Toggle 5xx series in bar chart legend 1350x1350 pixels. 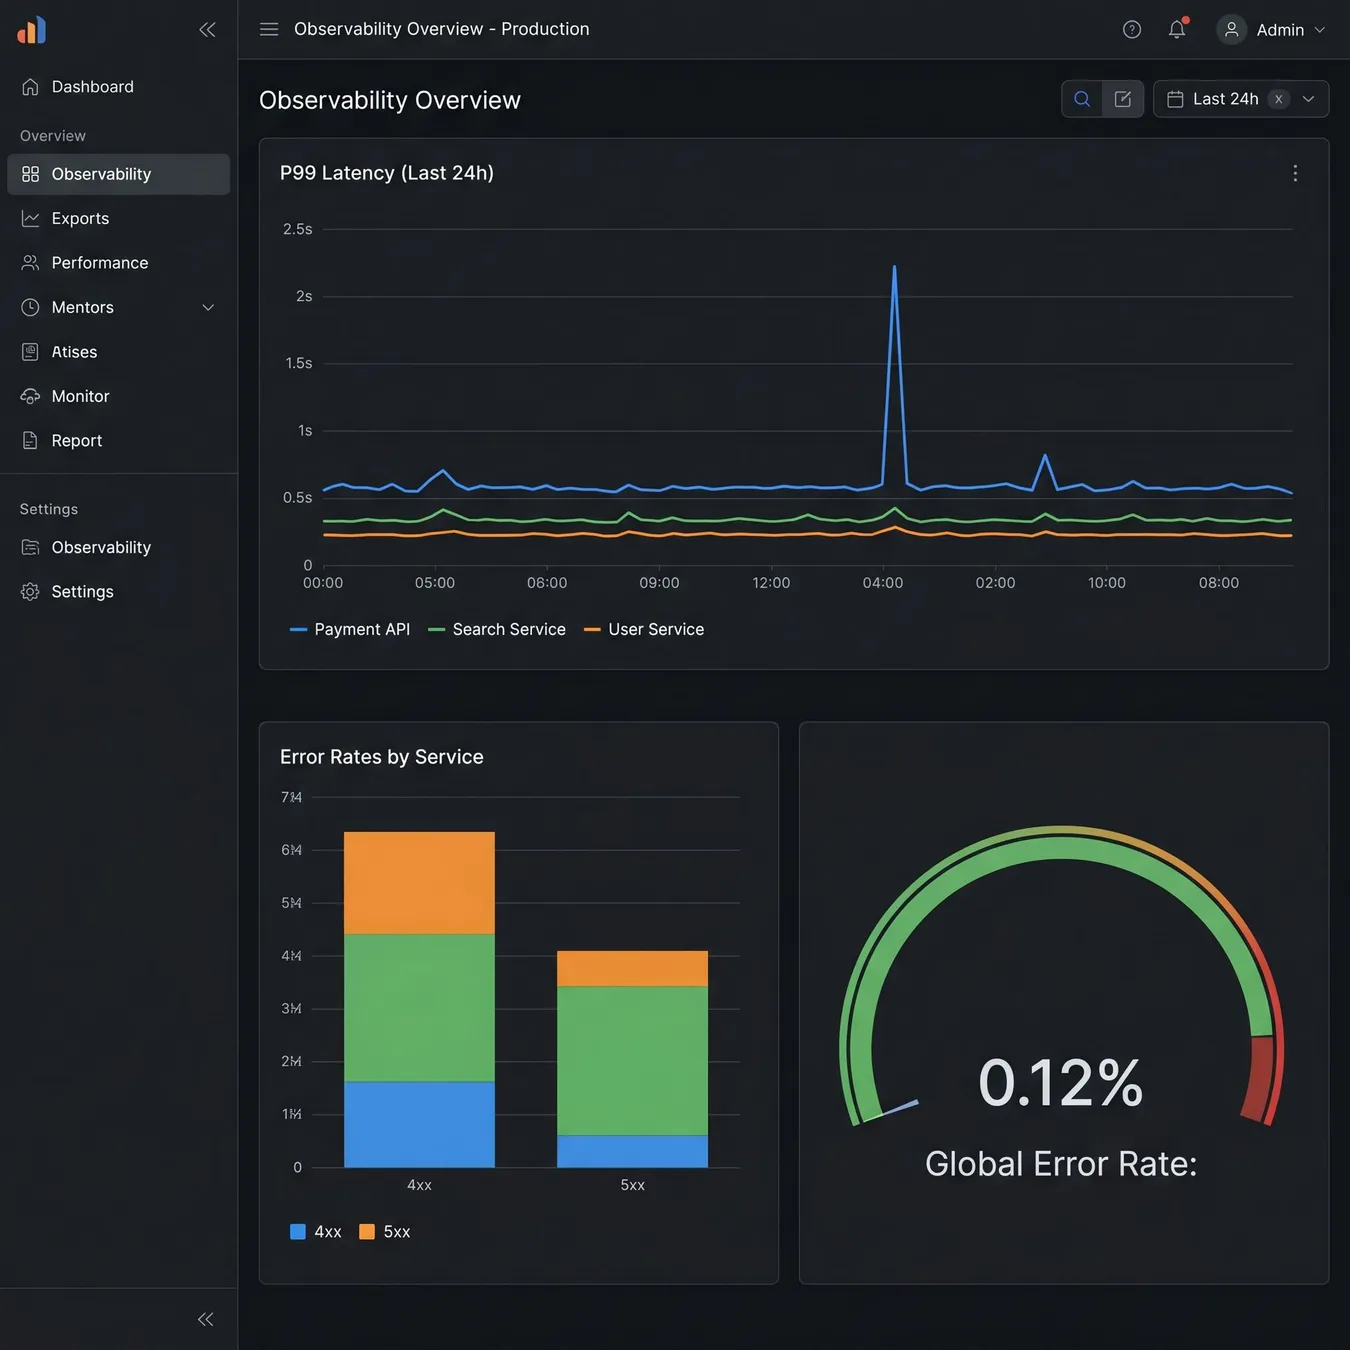[385, 1232]
